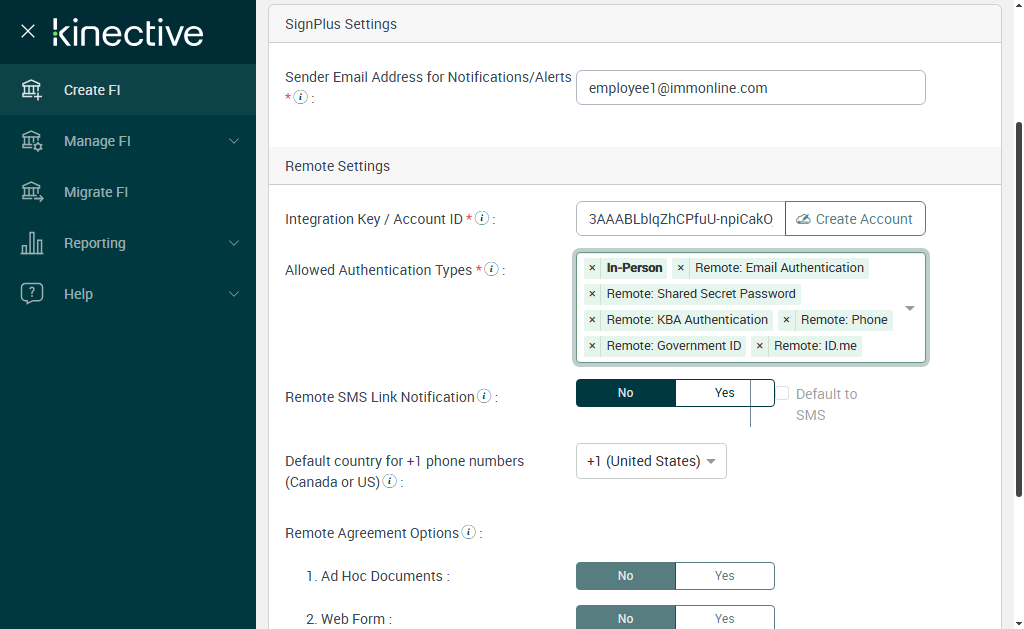
Task: Expand the Reporting menu chevron
Action: [234, 243]
